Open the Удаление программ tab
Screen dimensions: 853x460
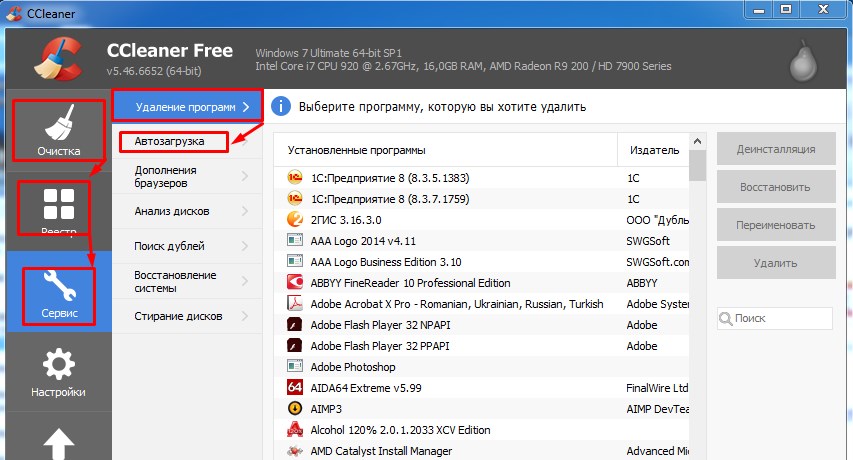(x=186, y=105)
